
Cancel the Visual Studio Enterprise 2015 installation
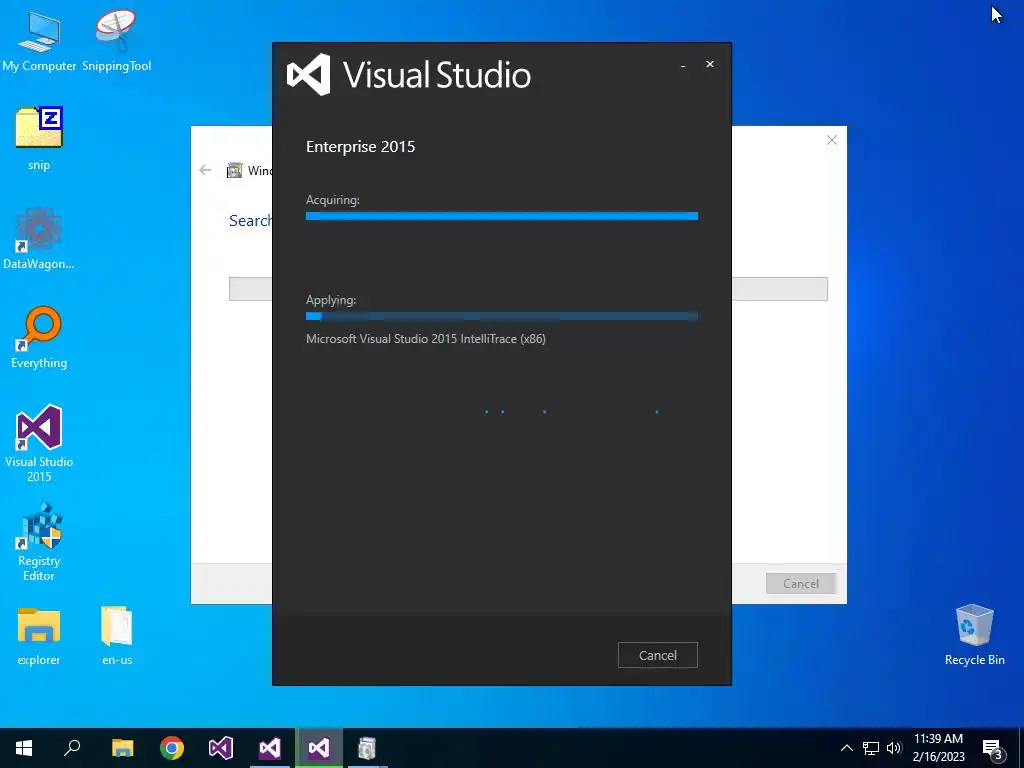[658, 655]
